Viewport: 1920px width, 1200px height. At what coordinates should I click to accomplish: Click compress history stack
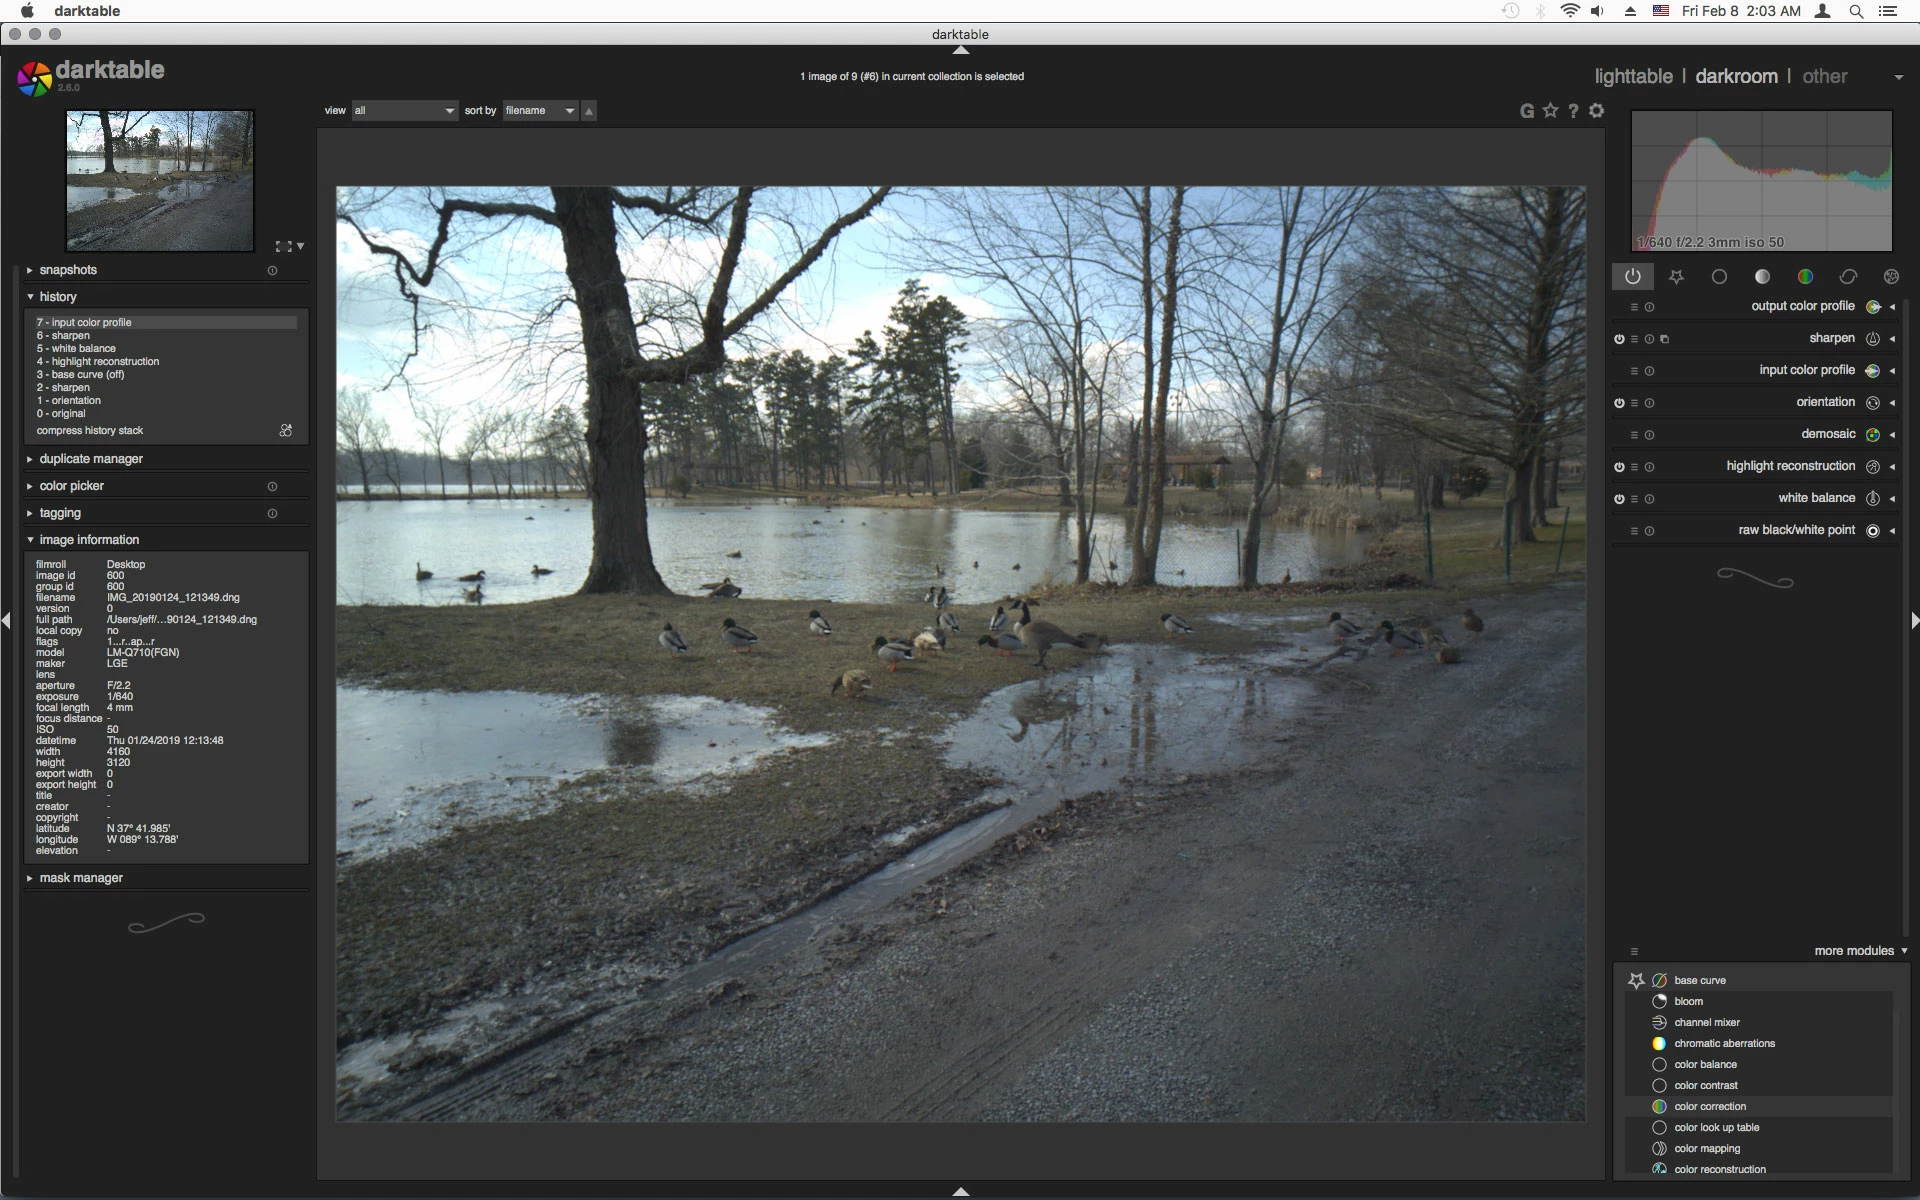coord(90,431)
